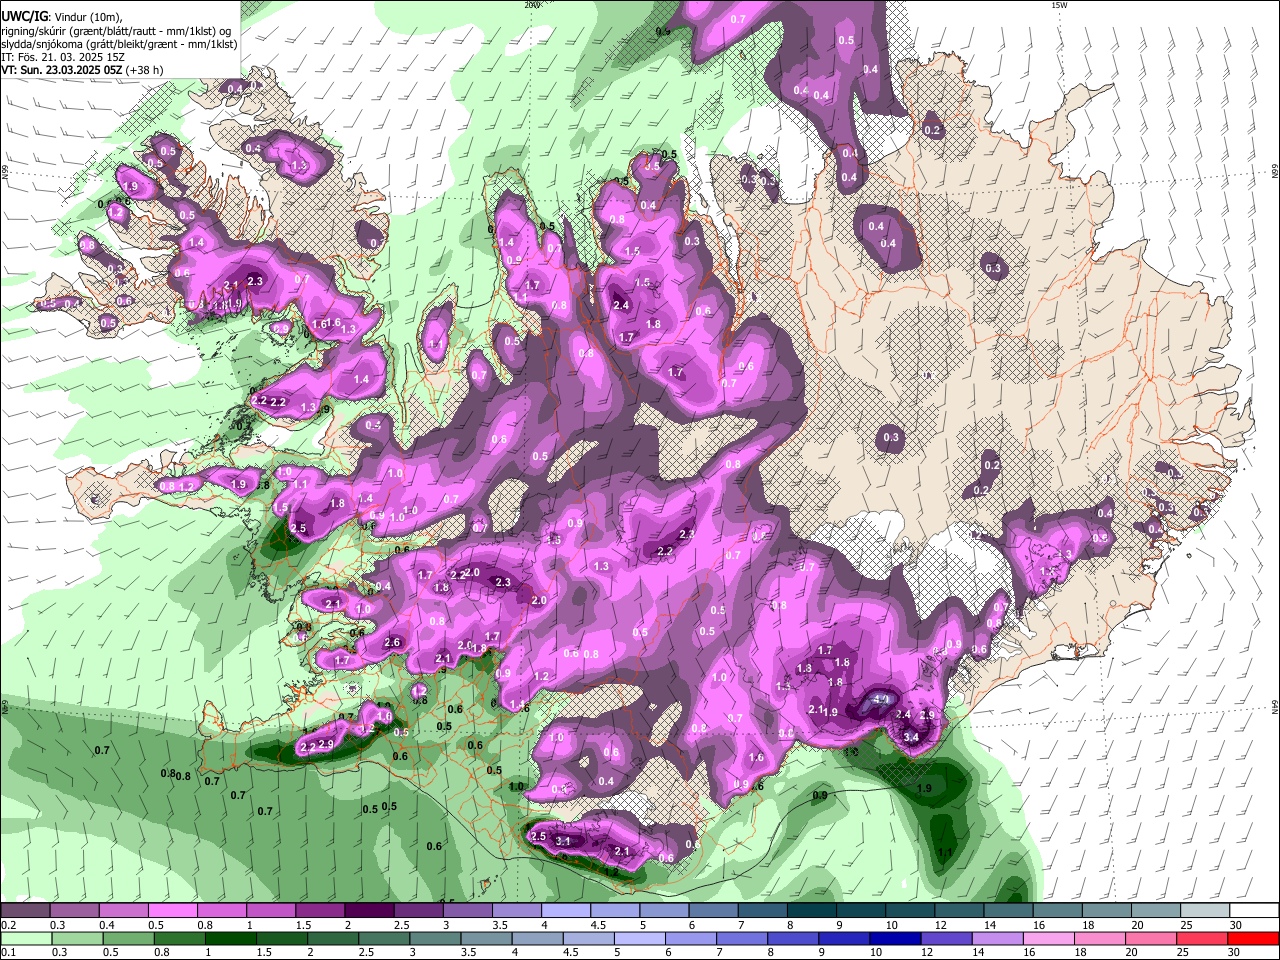Click the 'slydda/snjókoma (grátt/bleikt/grænt' description line

[x=119, y=43]
